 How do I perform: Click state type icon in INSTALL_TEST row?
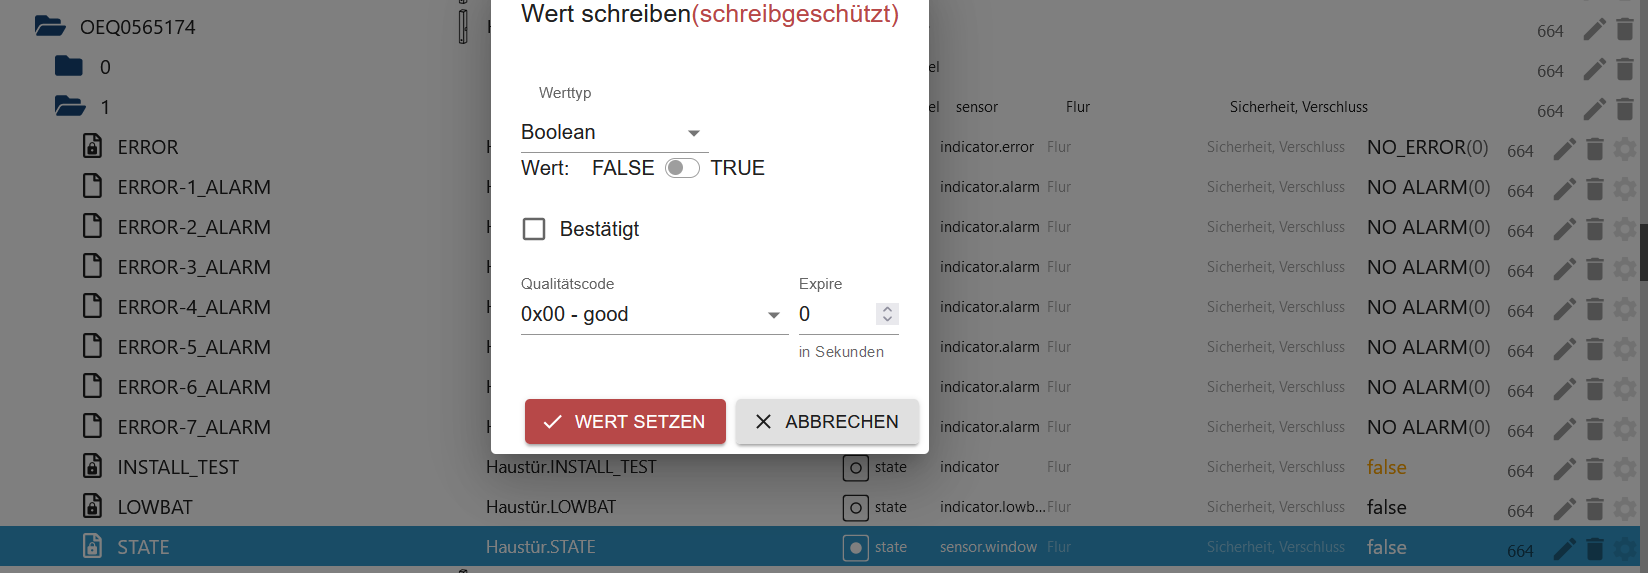(855, 467)
